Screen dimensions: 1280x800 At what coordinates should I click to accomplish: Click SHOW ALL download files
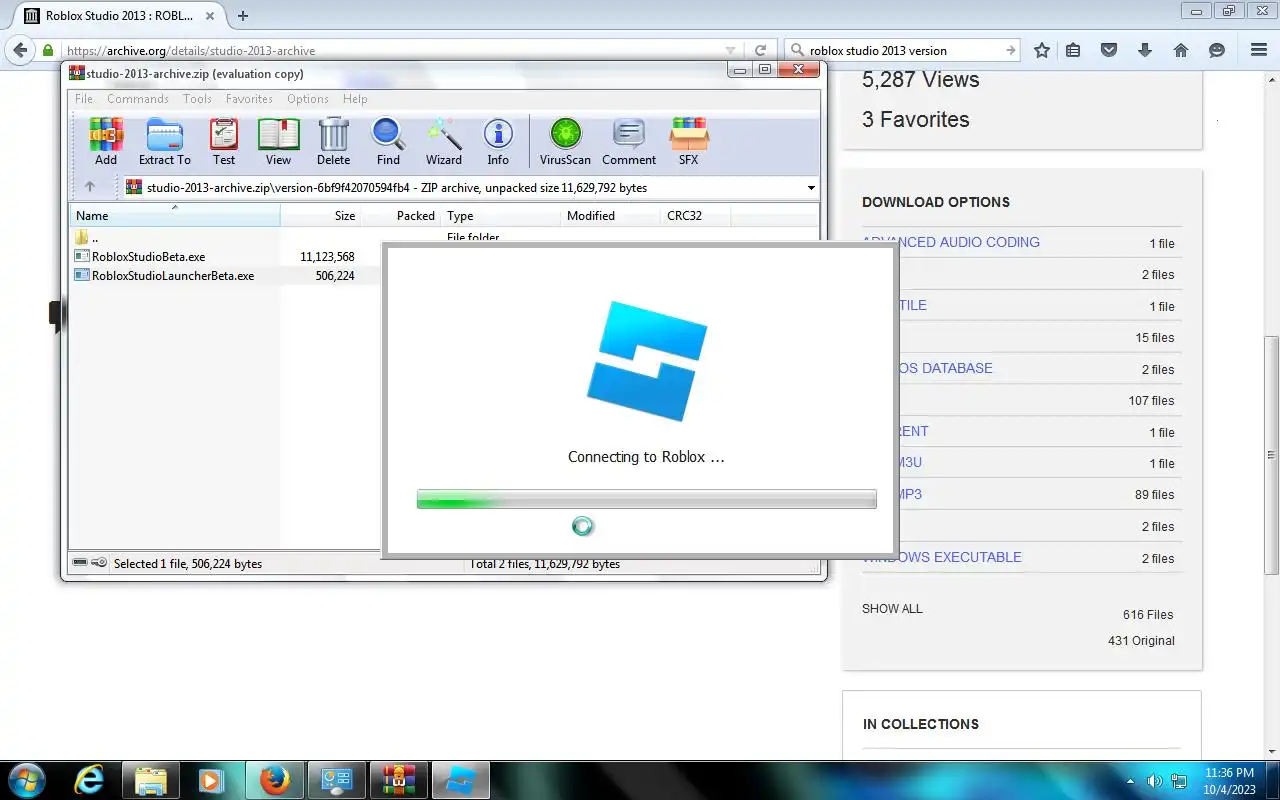[x=892, y=608]
